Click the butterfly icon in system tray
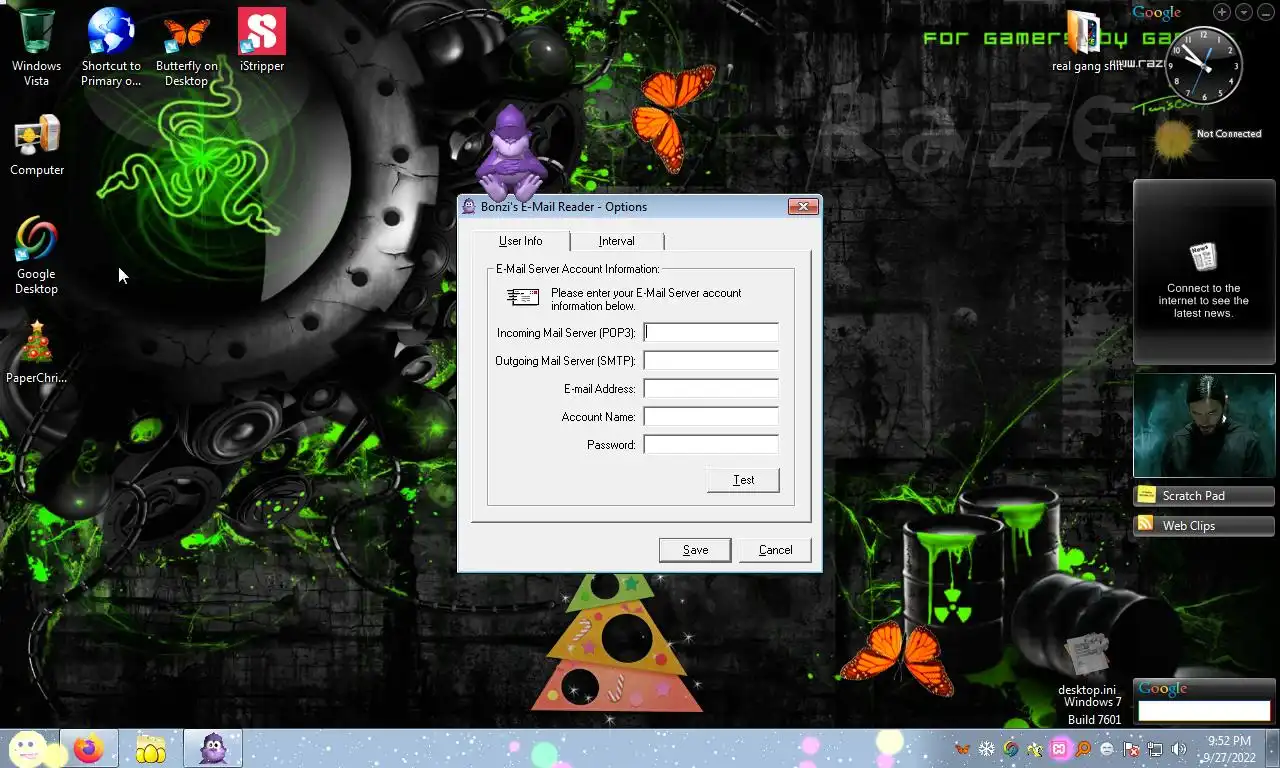1280x768 pixels. pos(962,749)
